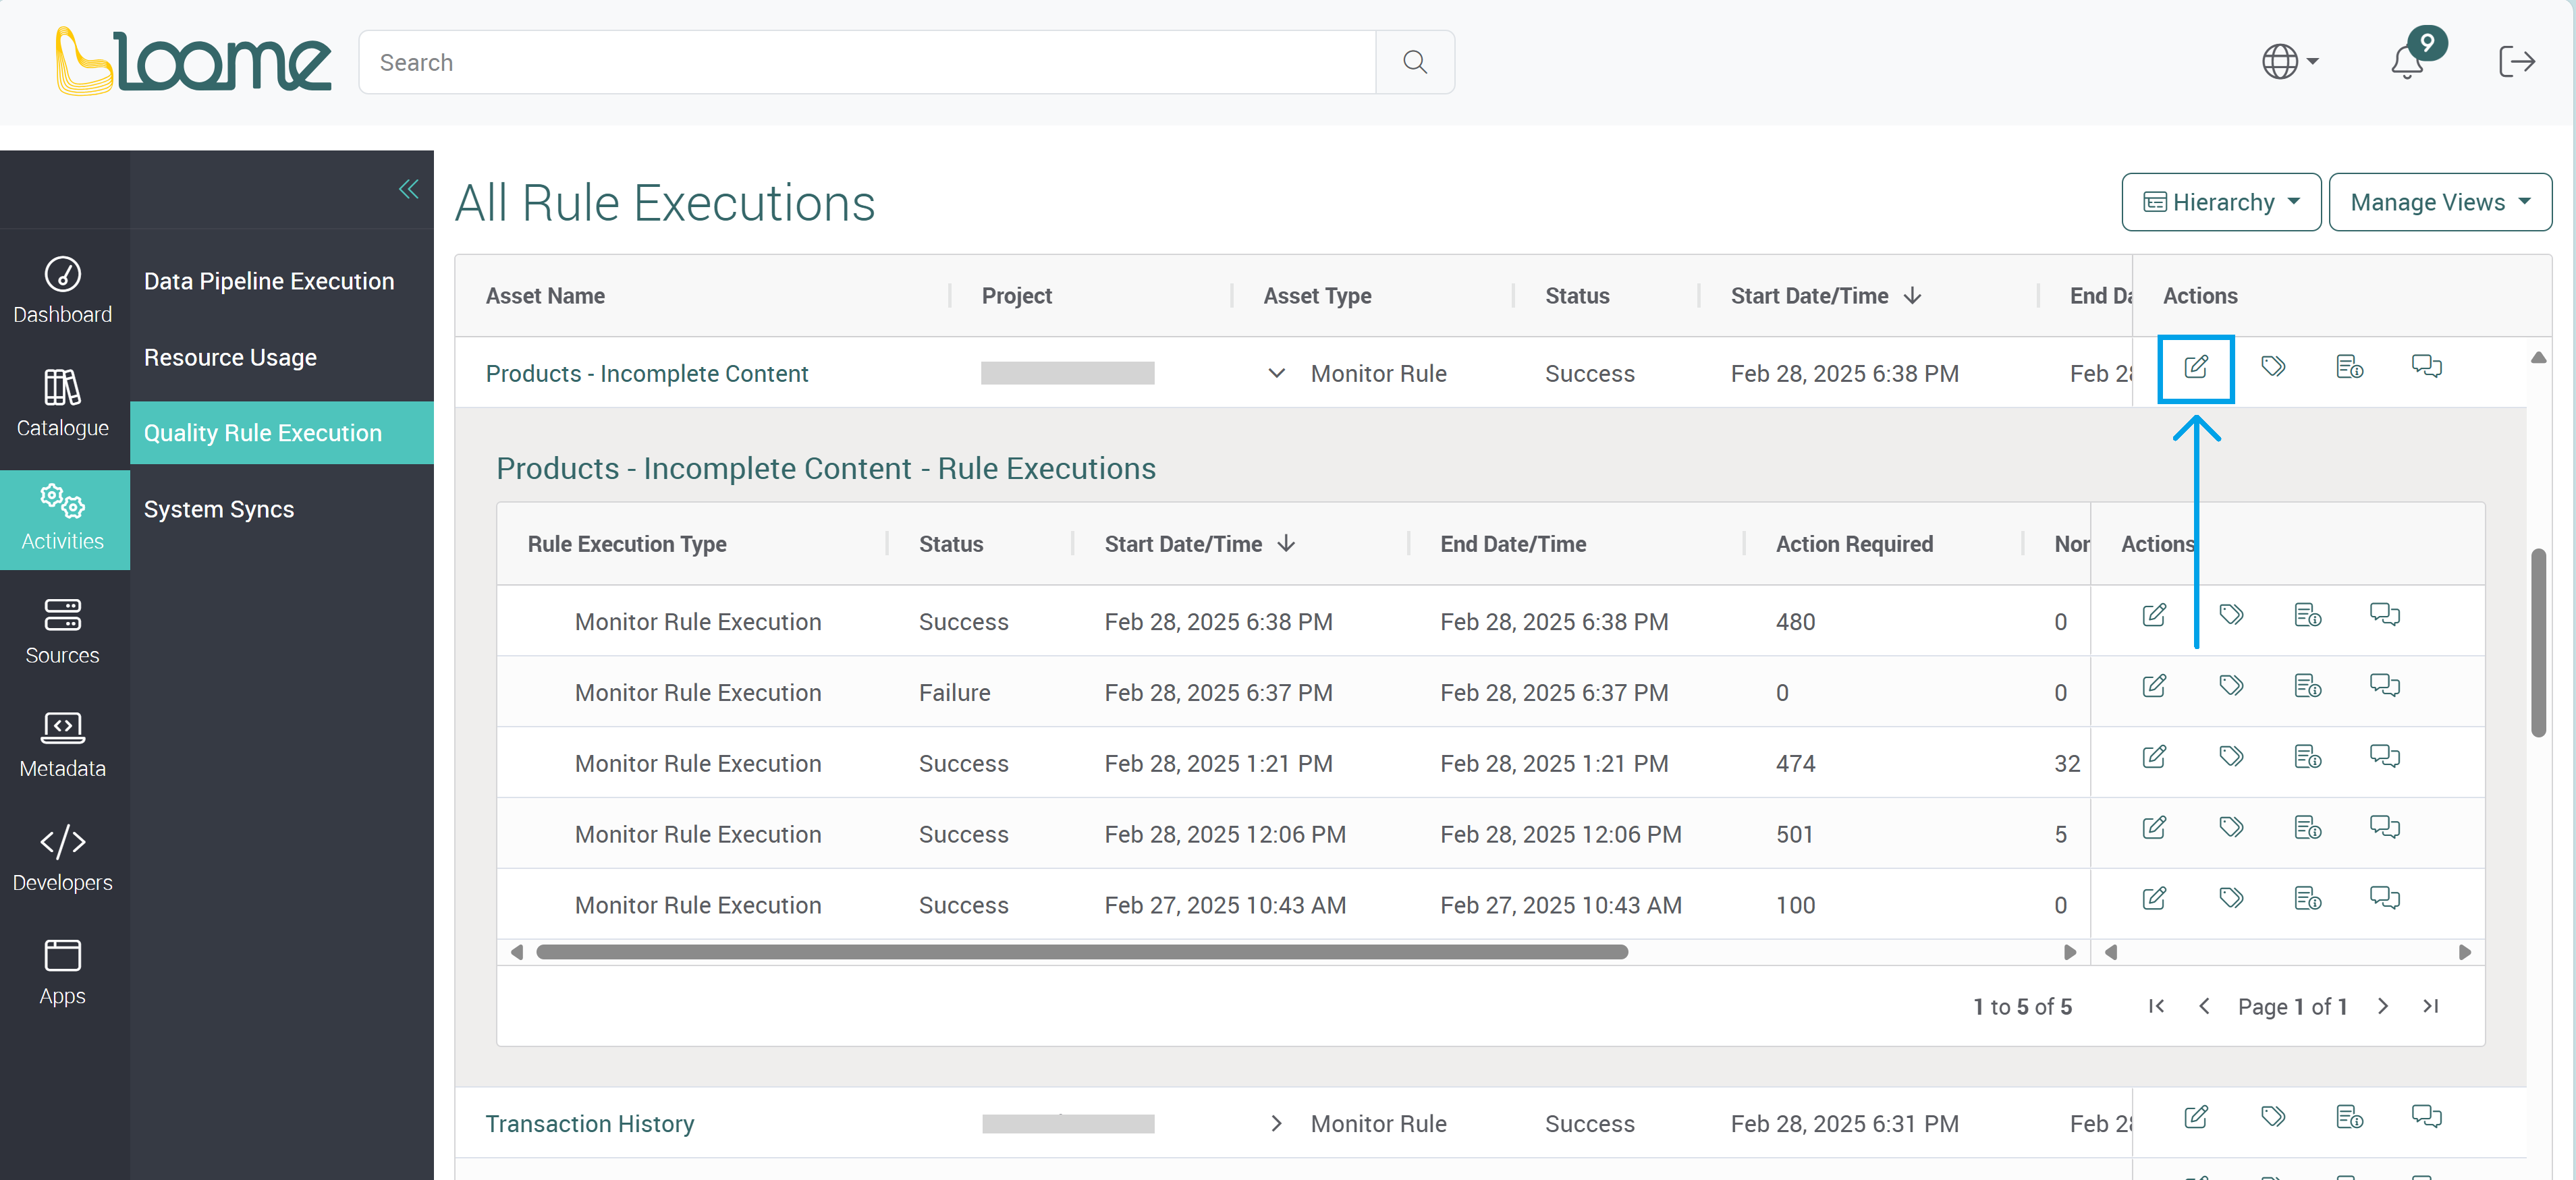Click tag icon for 6:38 PM execution row
Viewport: 2576px width, 1180px height.
pos(2231,615)
